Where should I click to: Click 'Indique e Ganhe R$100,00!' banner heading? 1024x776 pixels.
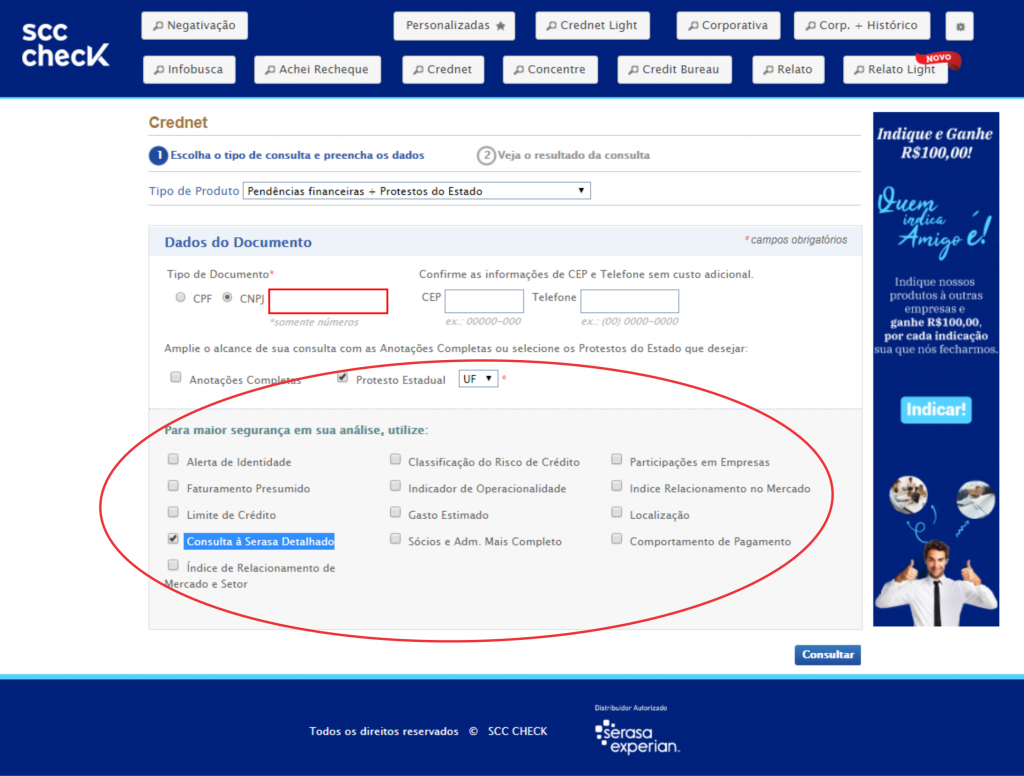(936, 143)
